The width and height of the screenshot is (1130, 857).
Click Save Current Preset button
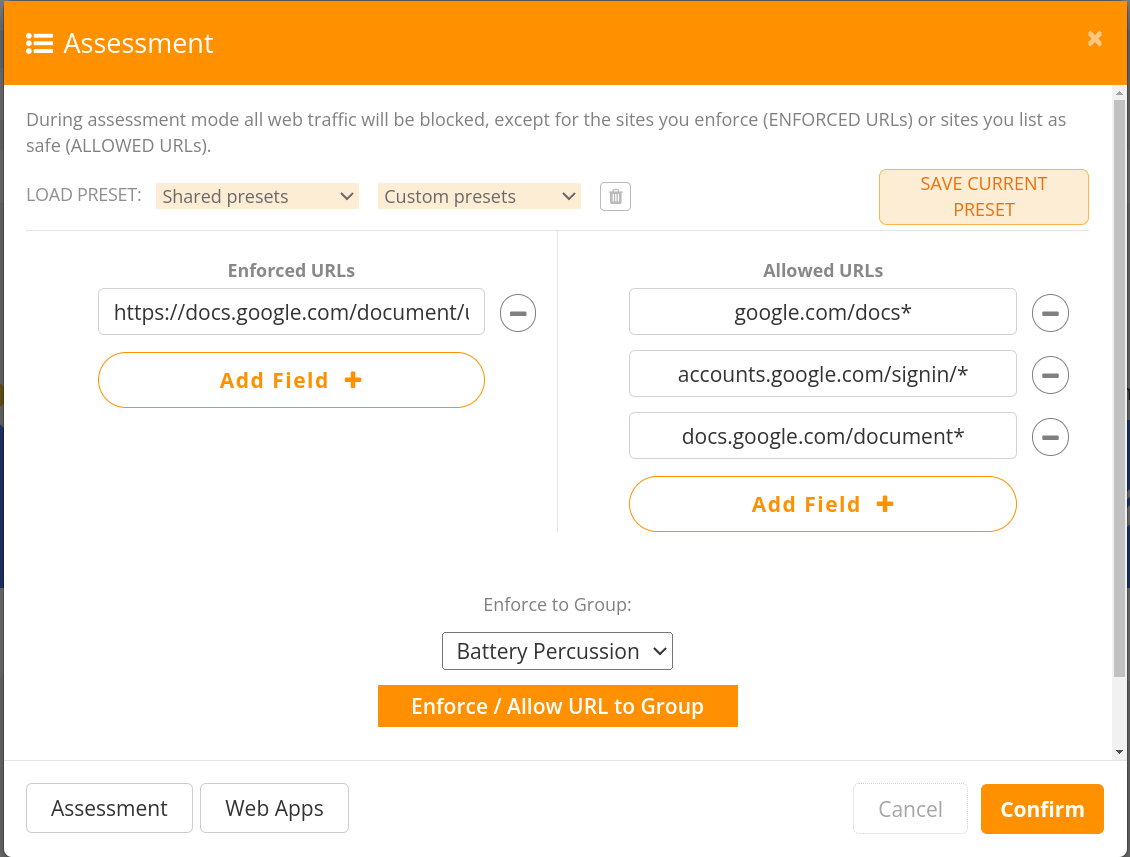(x=984, y=197)
